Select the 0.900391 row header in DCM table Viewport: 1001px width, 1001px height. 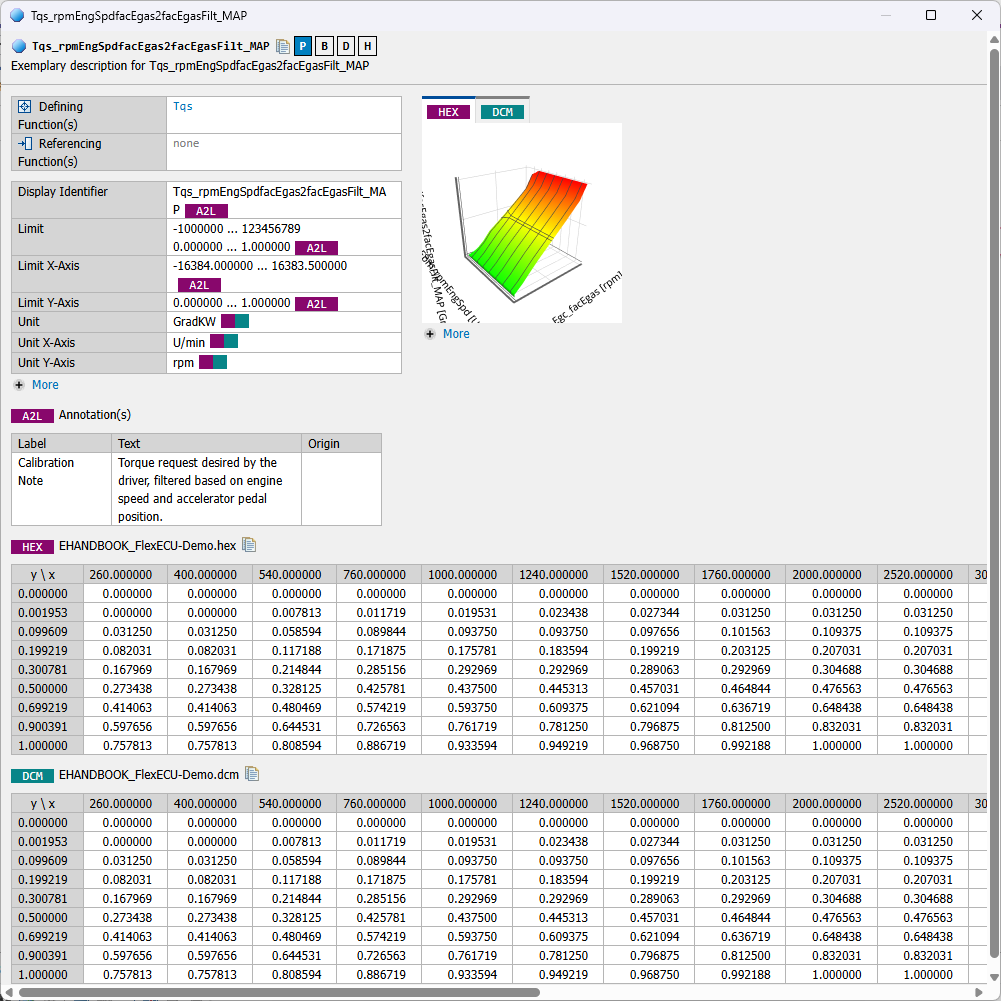point(47,956)
